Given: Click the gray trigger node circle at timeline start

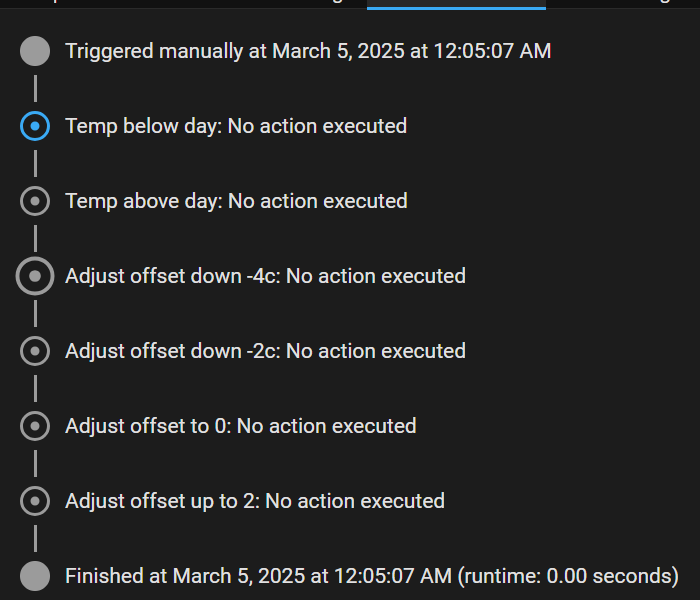Looking at the screenshot, I should point(35,51).
